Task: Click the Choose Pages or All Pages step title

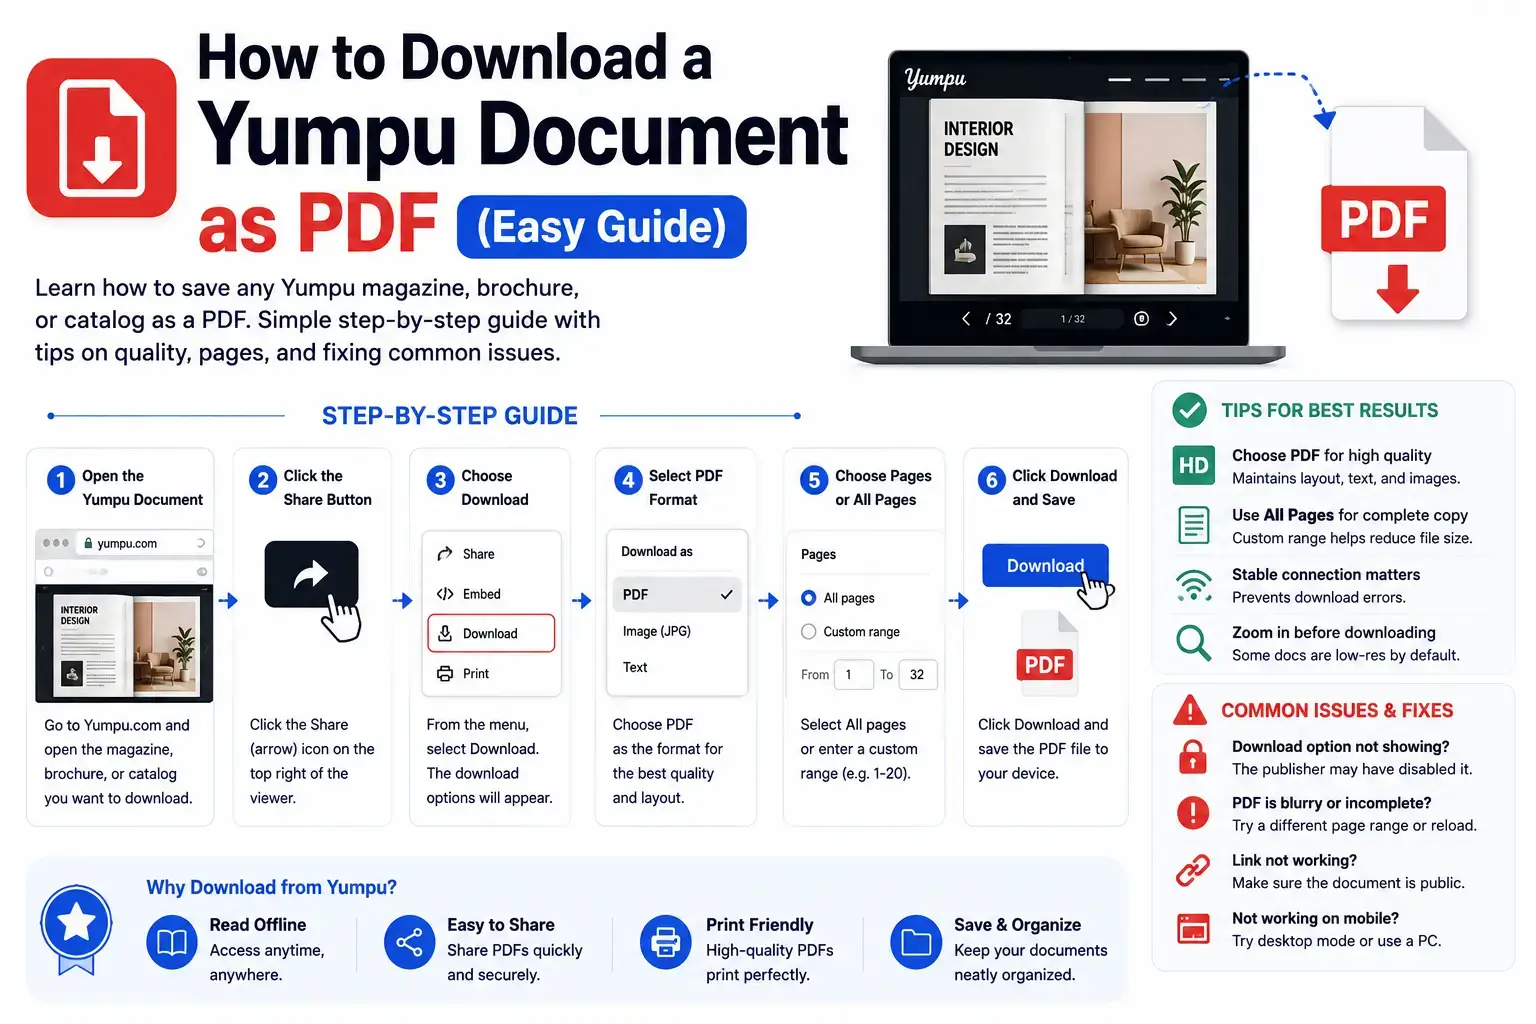Action: (x=883, y=488)
